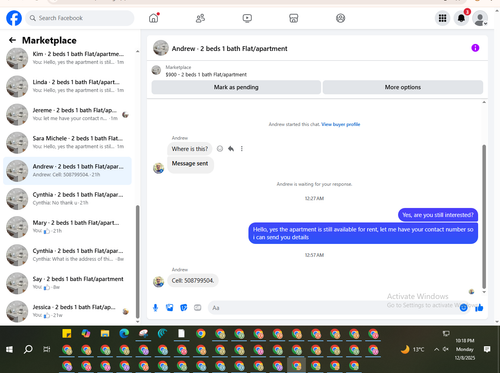500x373 pixels.
Task: Open Sticky Notes from the taskbar
Action: click(x=67, y=333)
